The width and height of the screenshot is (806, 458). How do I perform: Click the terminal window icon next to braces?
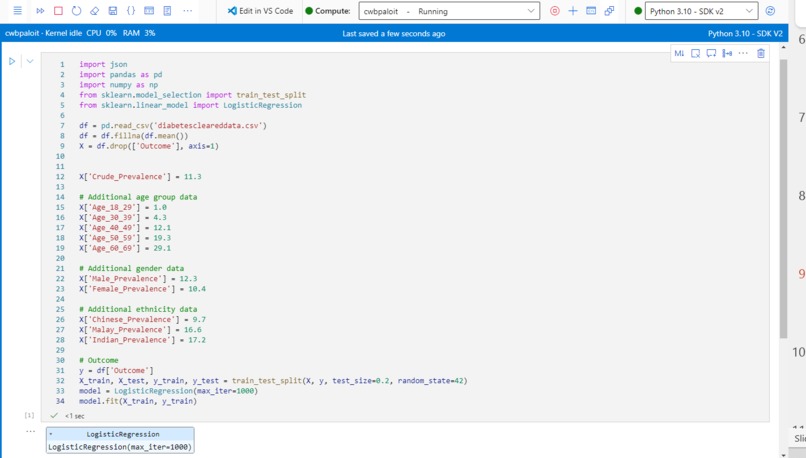149,10
